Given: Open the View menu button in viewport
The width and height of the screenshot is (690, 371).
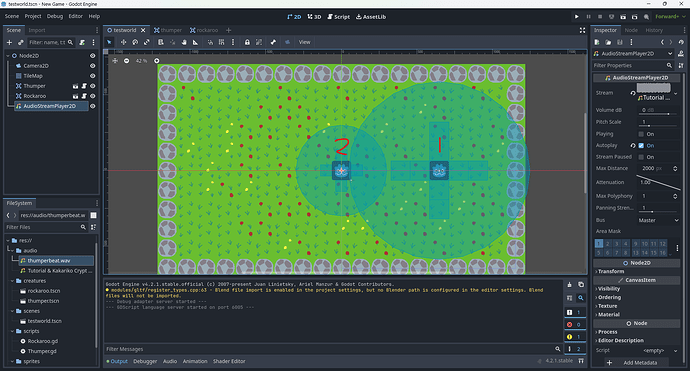Looking at the screenshot, I should coord(305,42).
